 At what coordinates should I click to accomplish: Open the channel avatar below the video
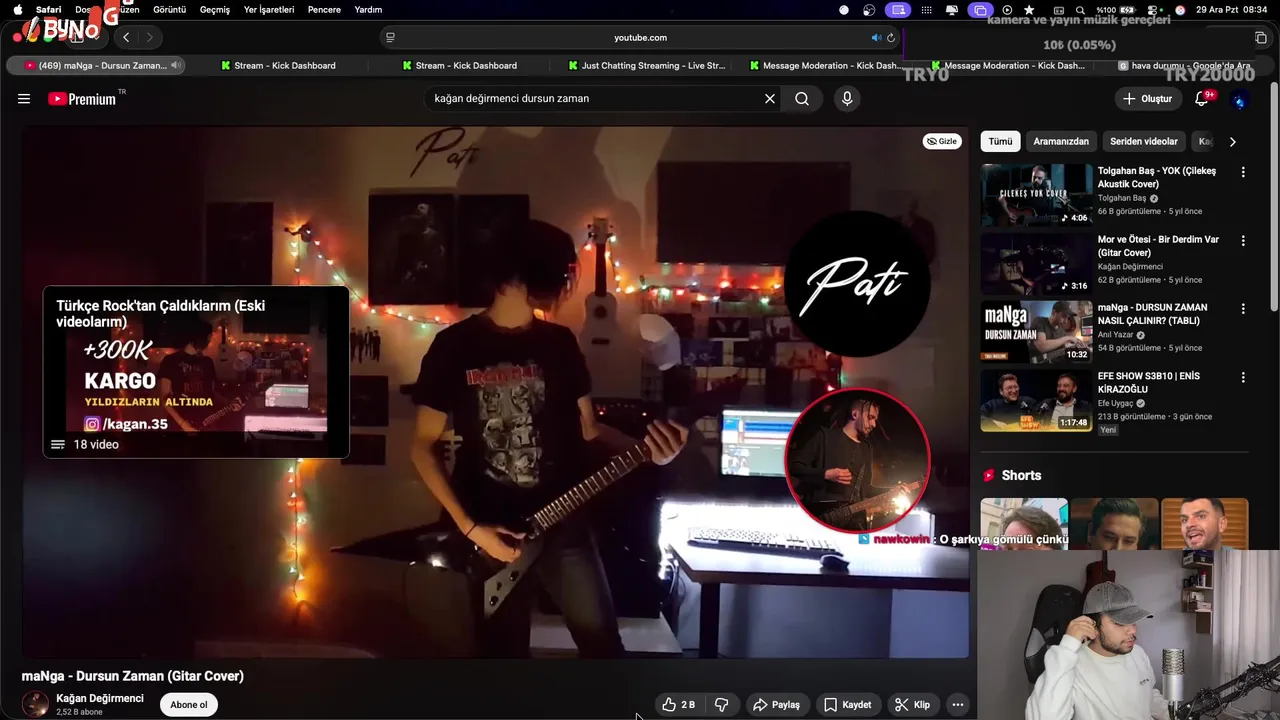[x=35, y=704]
